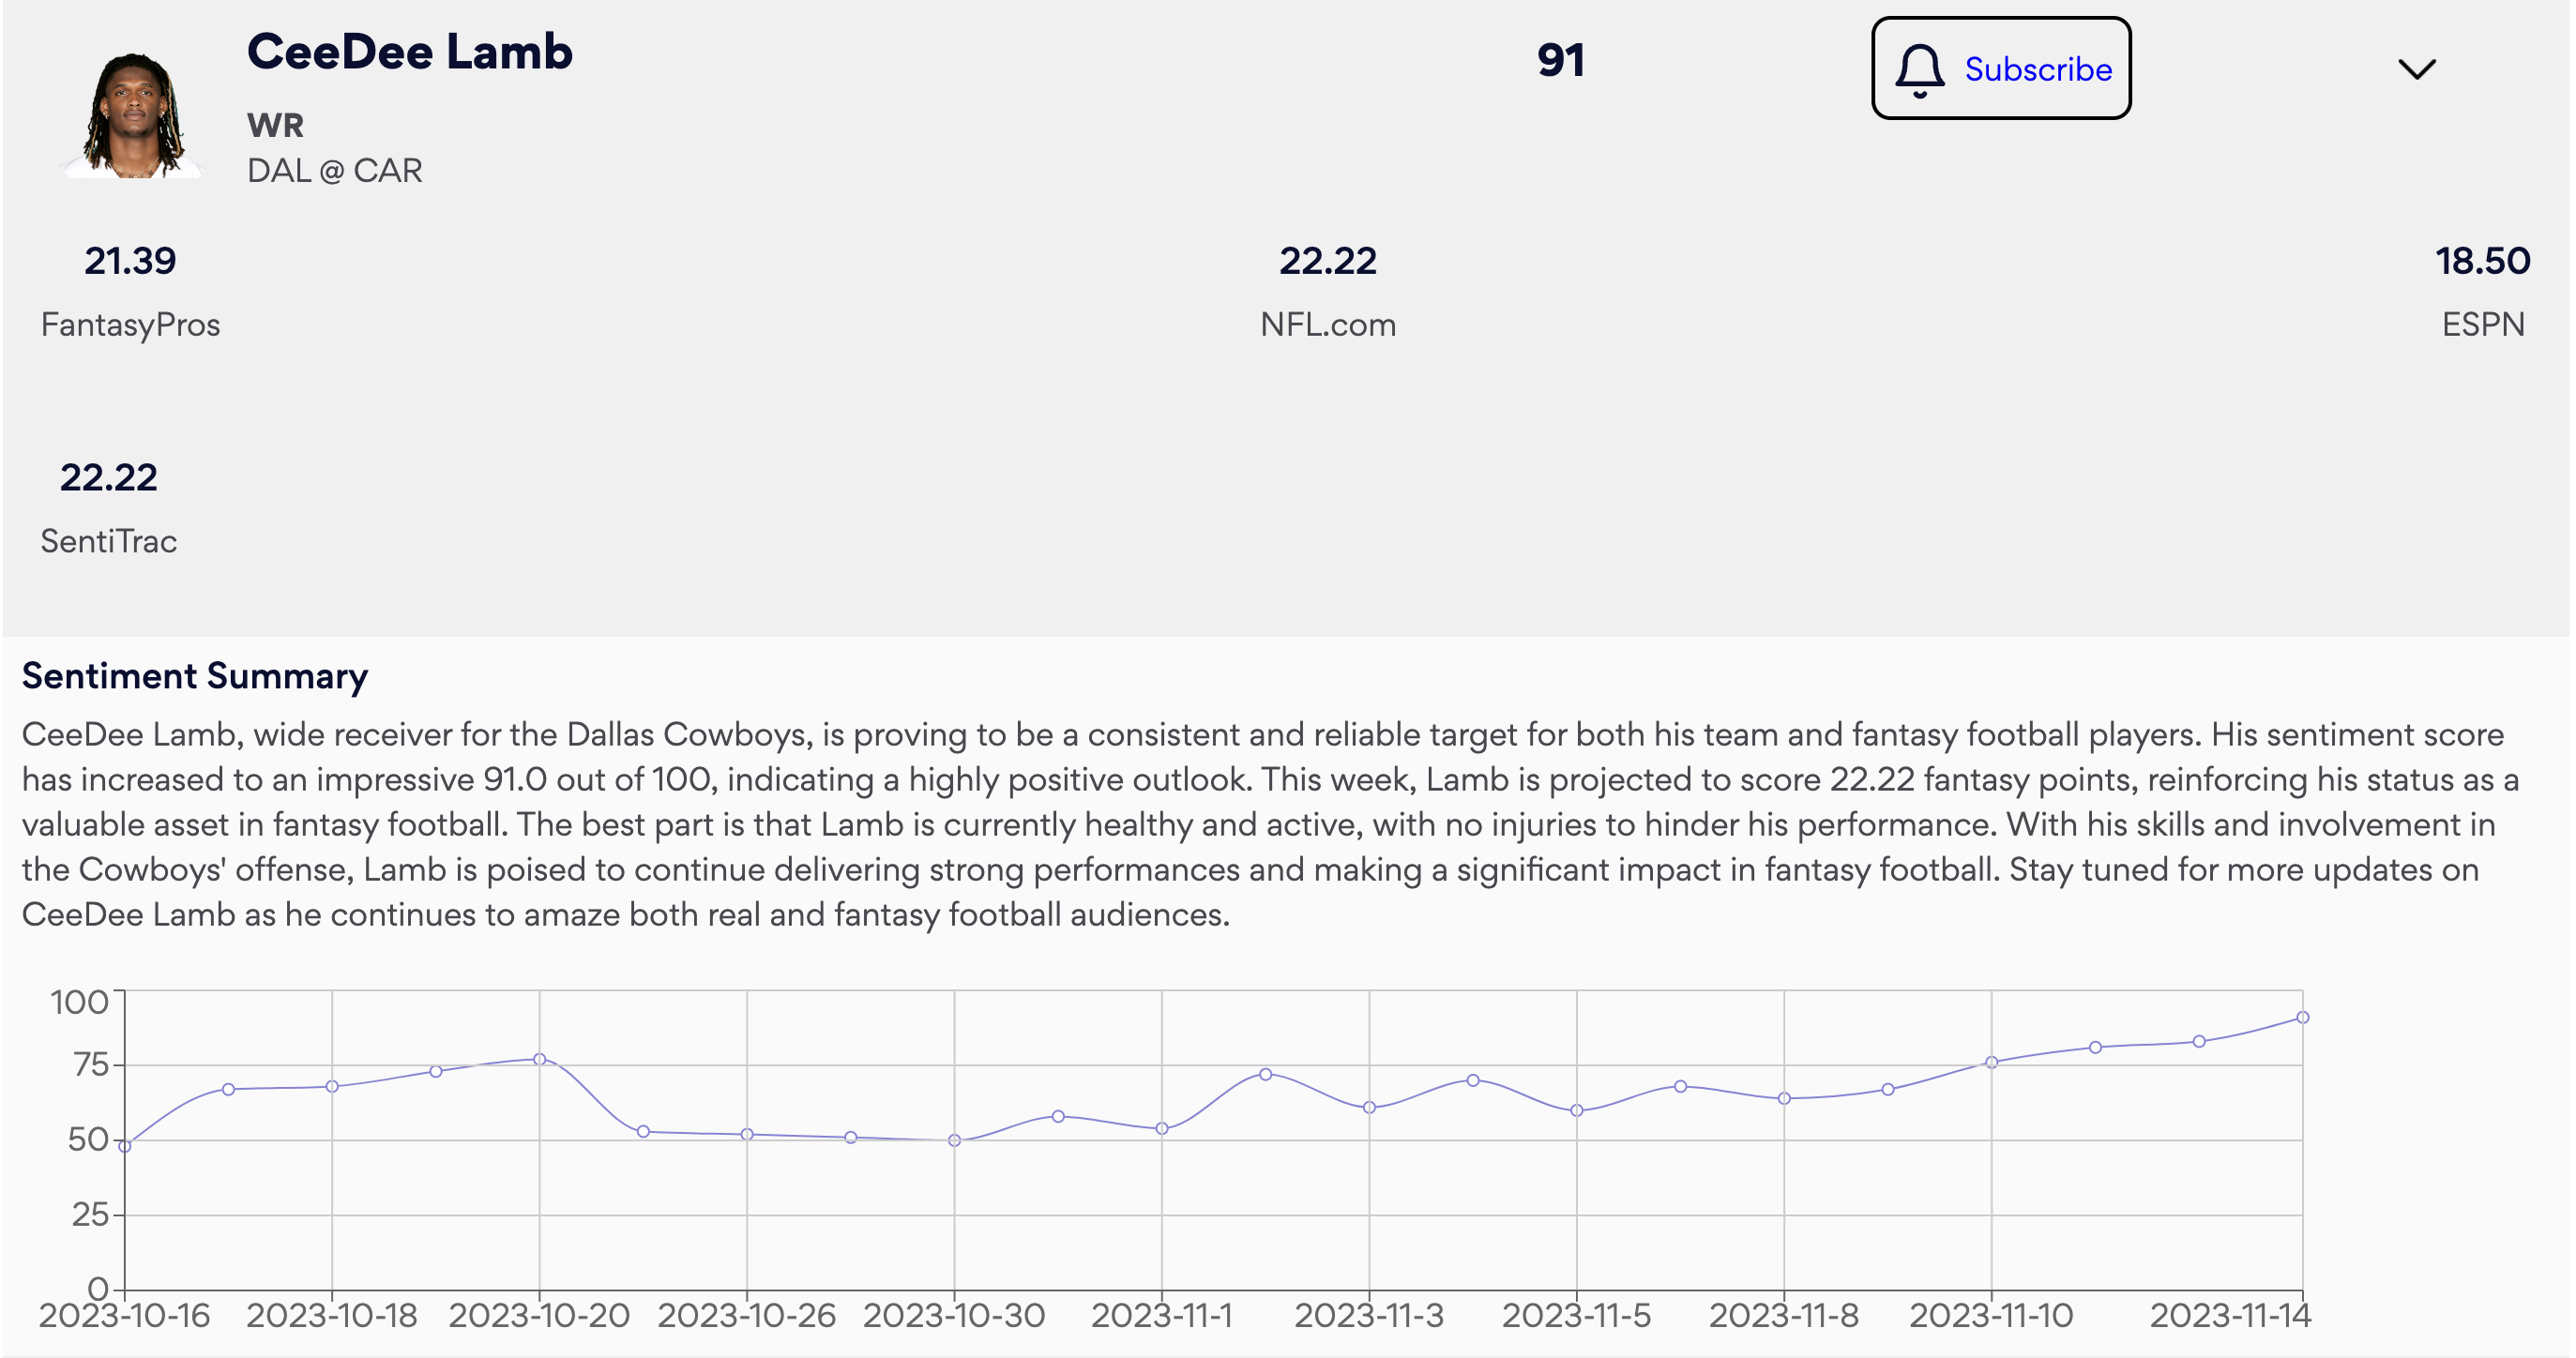Click the chart point at 2023-11-1
Viewport: 2576px width, 1358px height.
tap(1162, 1128)
